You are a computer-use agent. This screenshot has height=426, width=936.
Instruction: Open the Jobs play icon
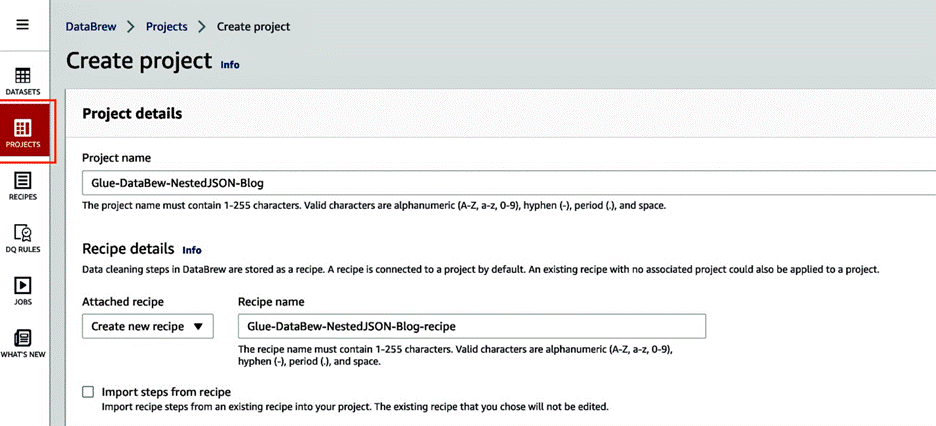(x=23, y=285)
